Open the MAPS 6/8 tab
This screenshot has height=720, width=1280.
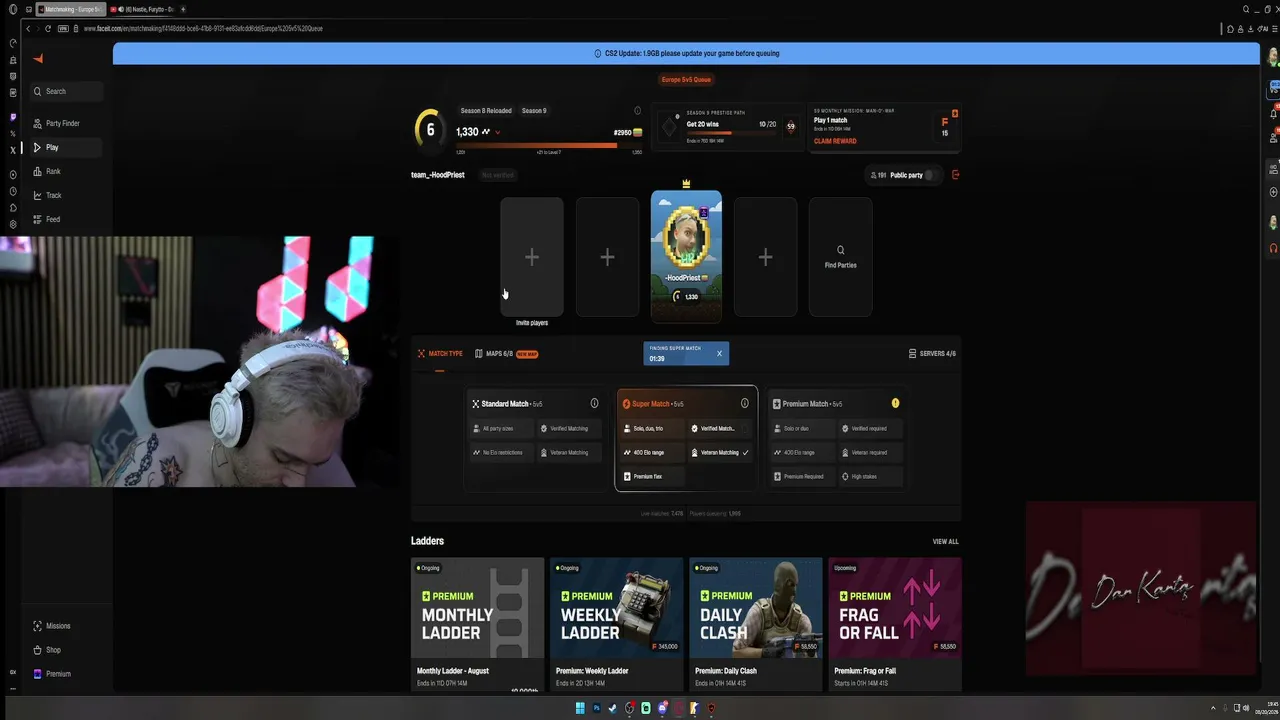tap(506, 354)
